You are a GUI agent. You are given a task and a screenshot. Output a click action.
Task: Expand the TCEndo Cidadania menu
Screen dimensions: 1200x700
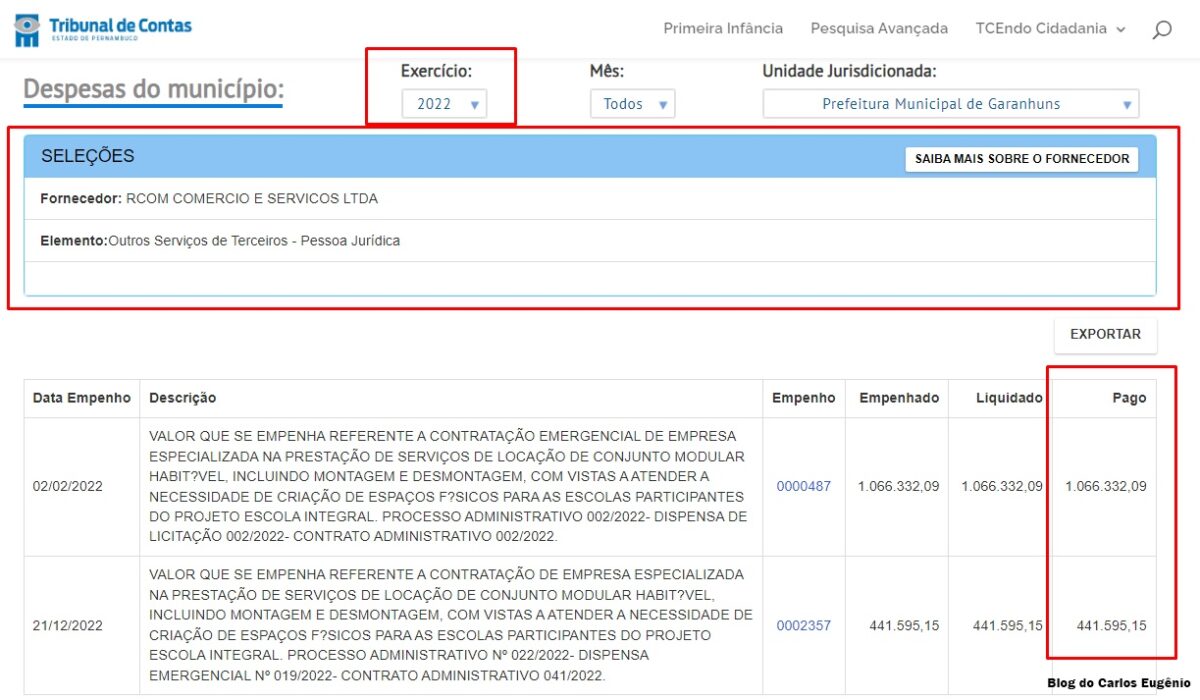[1050, 29]
